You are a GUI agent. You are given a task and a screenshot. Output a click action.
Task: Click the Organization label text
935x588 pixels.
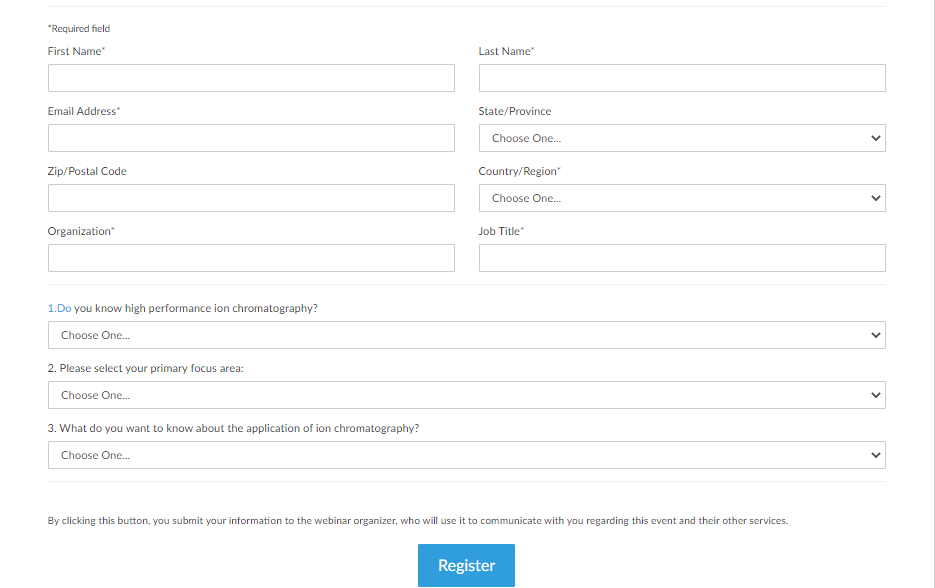click(x=79, y=231)
